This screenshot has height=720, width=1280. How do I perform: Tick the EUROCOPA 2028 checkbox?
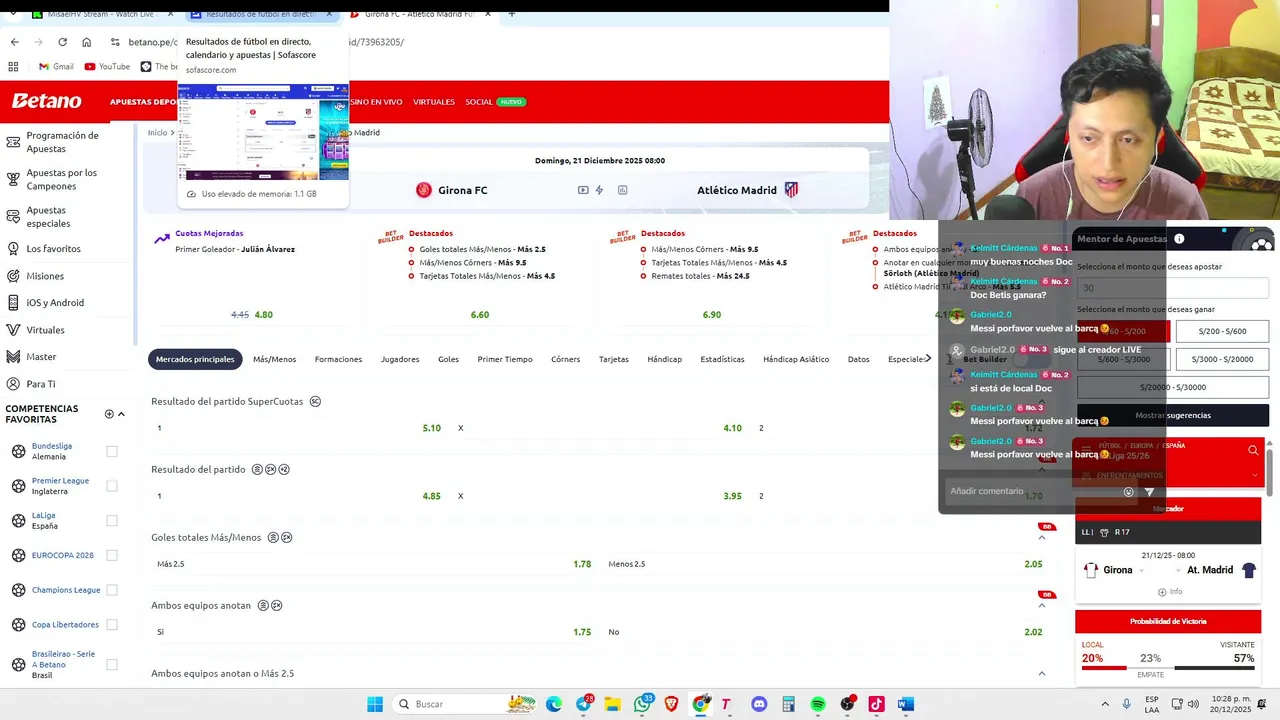[112, 555]
